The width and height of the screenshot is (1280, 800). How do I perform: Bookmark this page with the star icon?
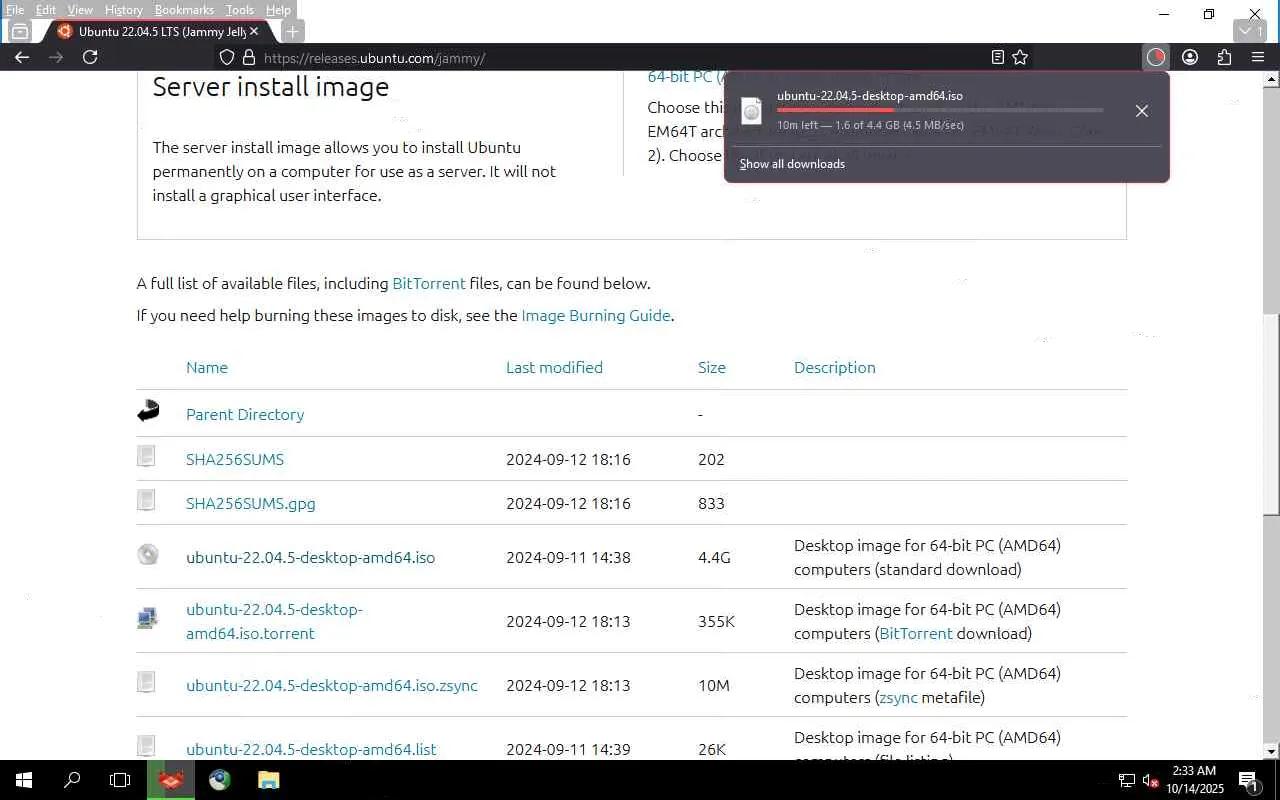(x=1020, y=57)
